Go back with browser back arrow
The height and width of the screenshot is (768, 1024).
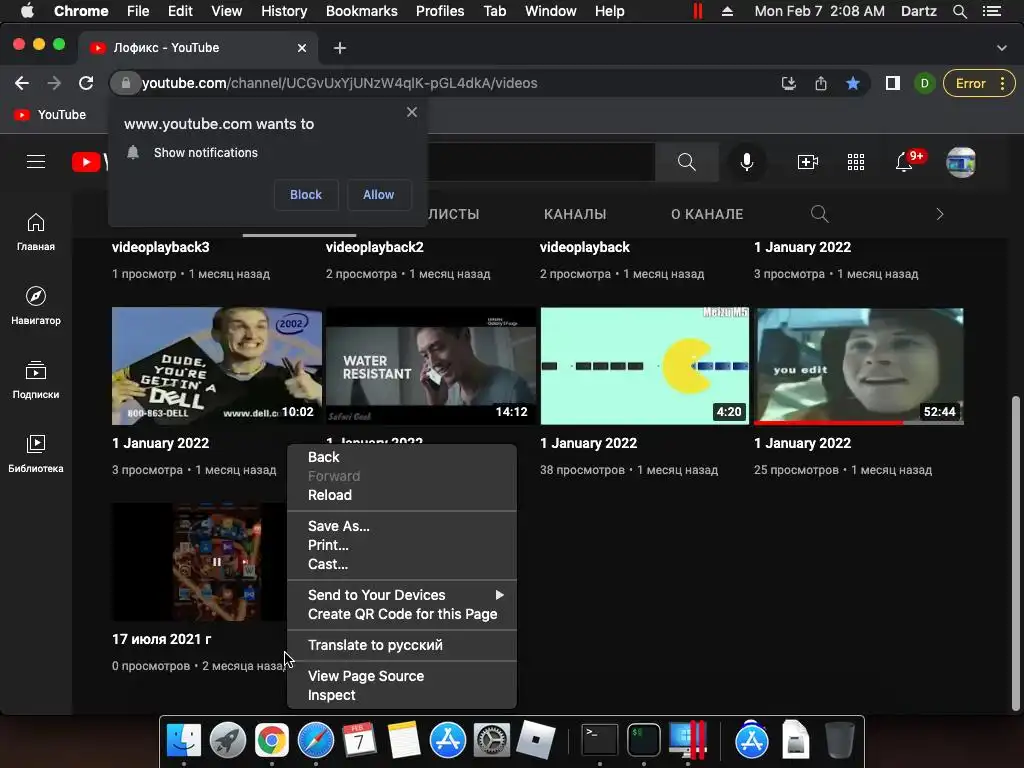(x=22, y=83)
